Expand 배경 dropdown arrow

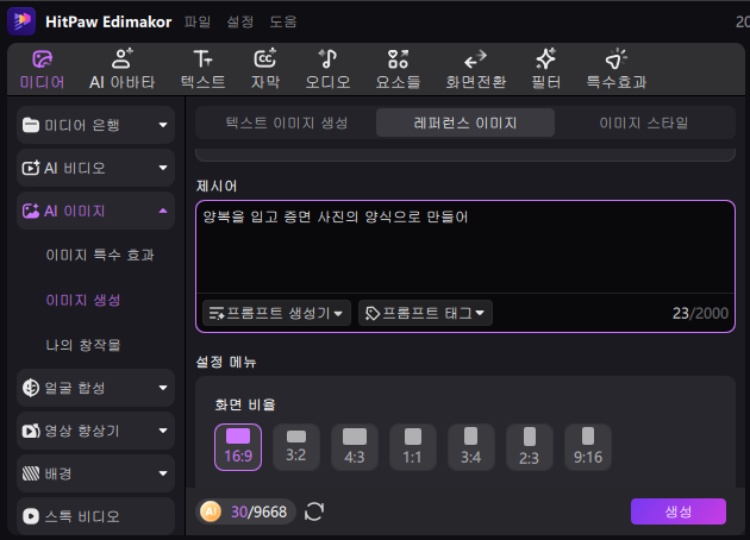point(163,474)
